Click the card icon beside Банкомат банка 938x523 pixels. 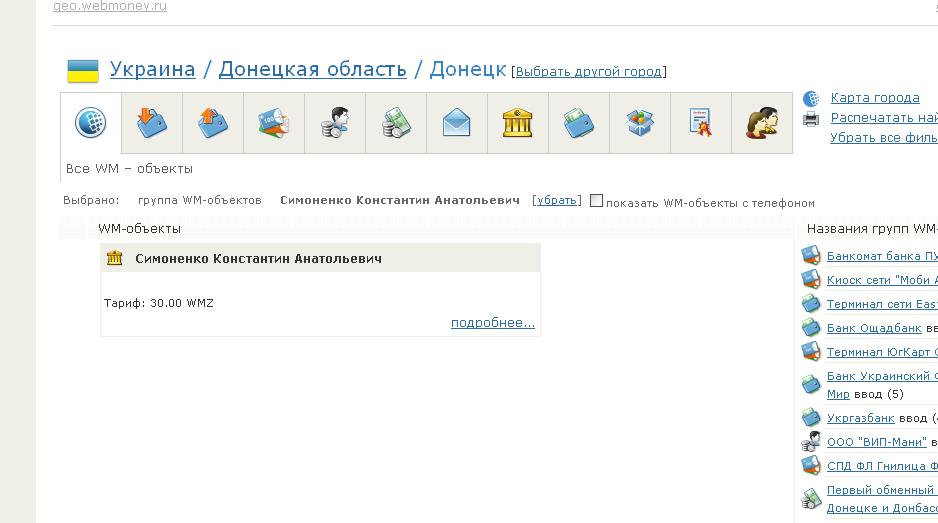point(811,256)
